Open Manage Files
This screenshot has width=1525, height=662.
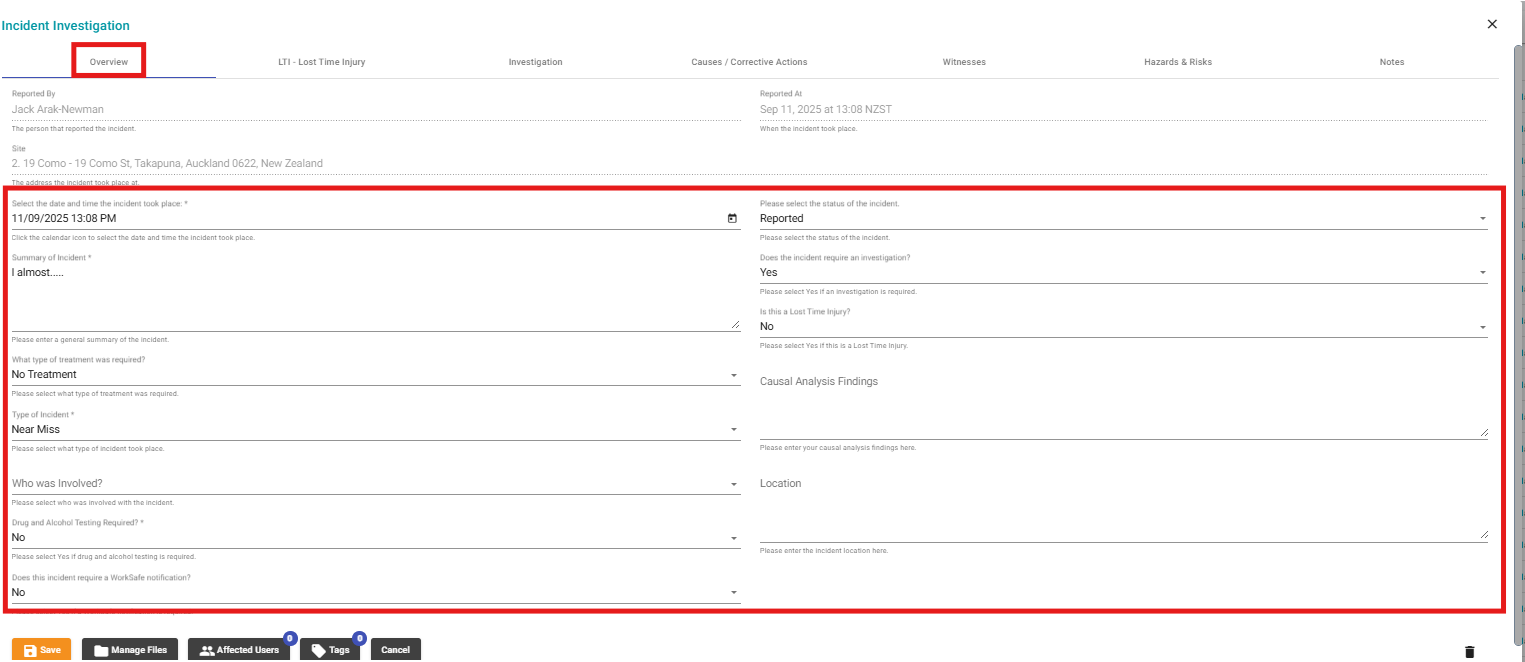(x=131, y=650)
